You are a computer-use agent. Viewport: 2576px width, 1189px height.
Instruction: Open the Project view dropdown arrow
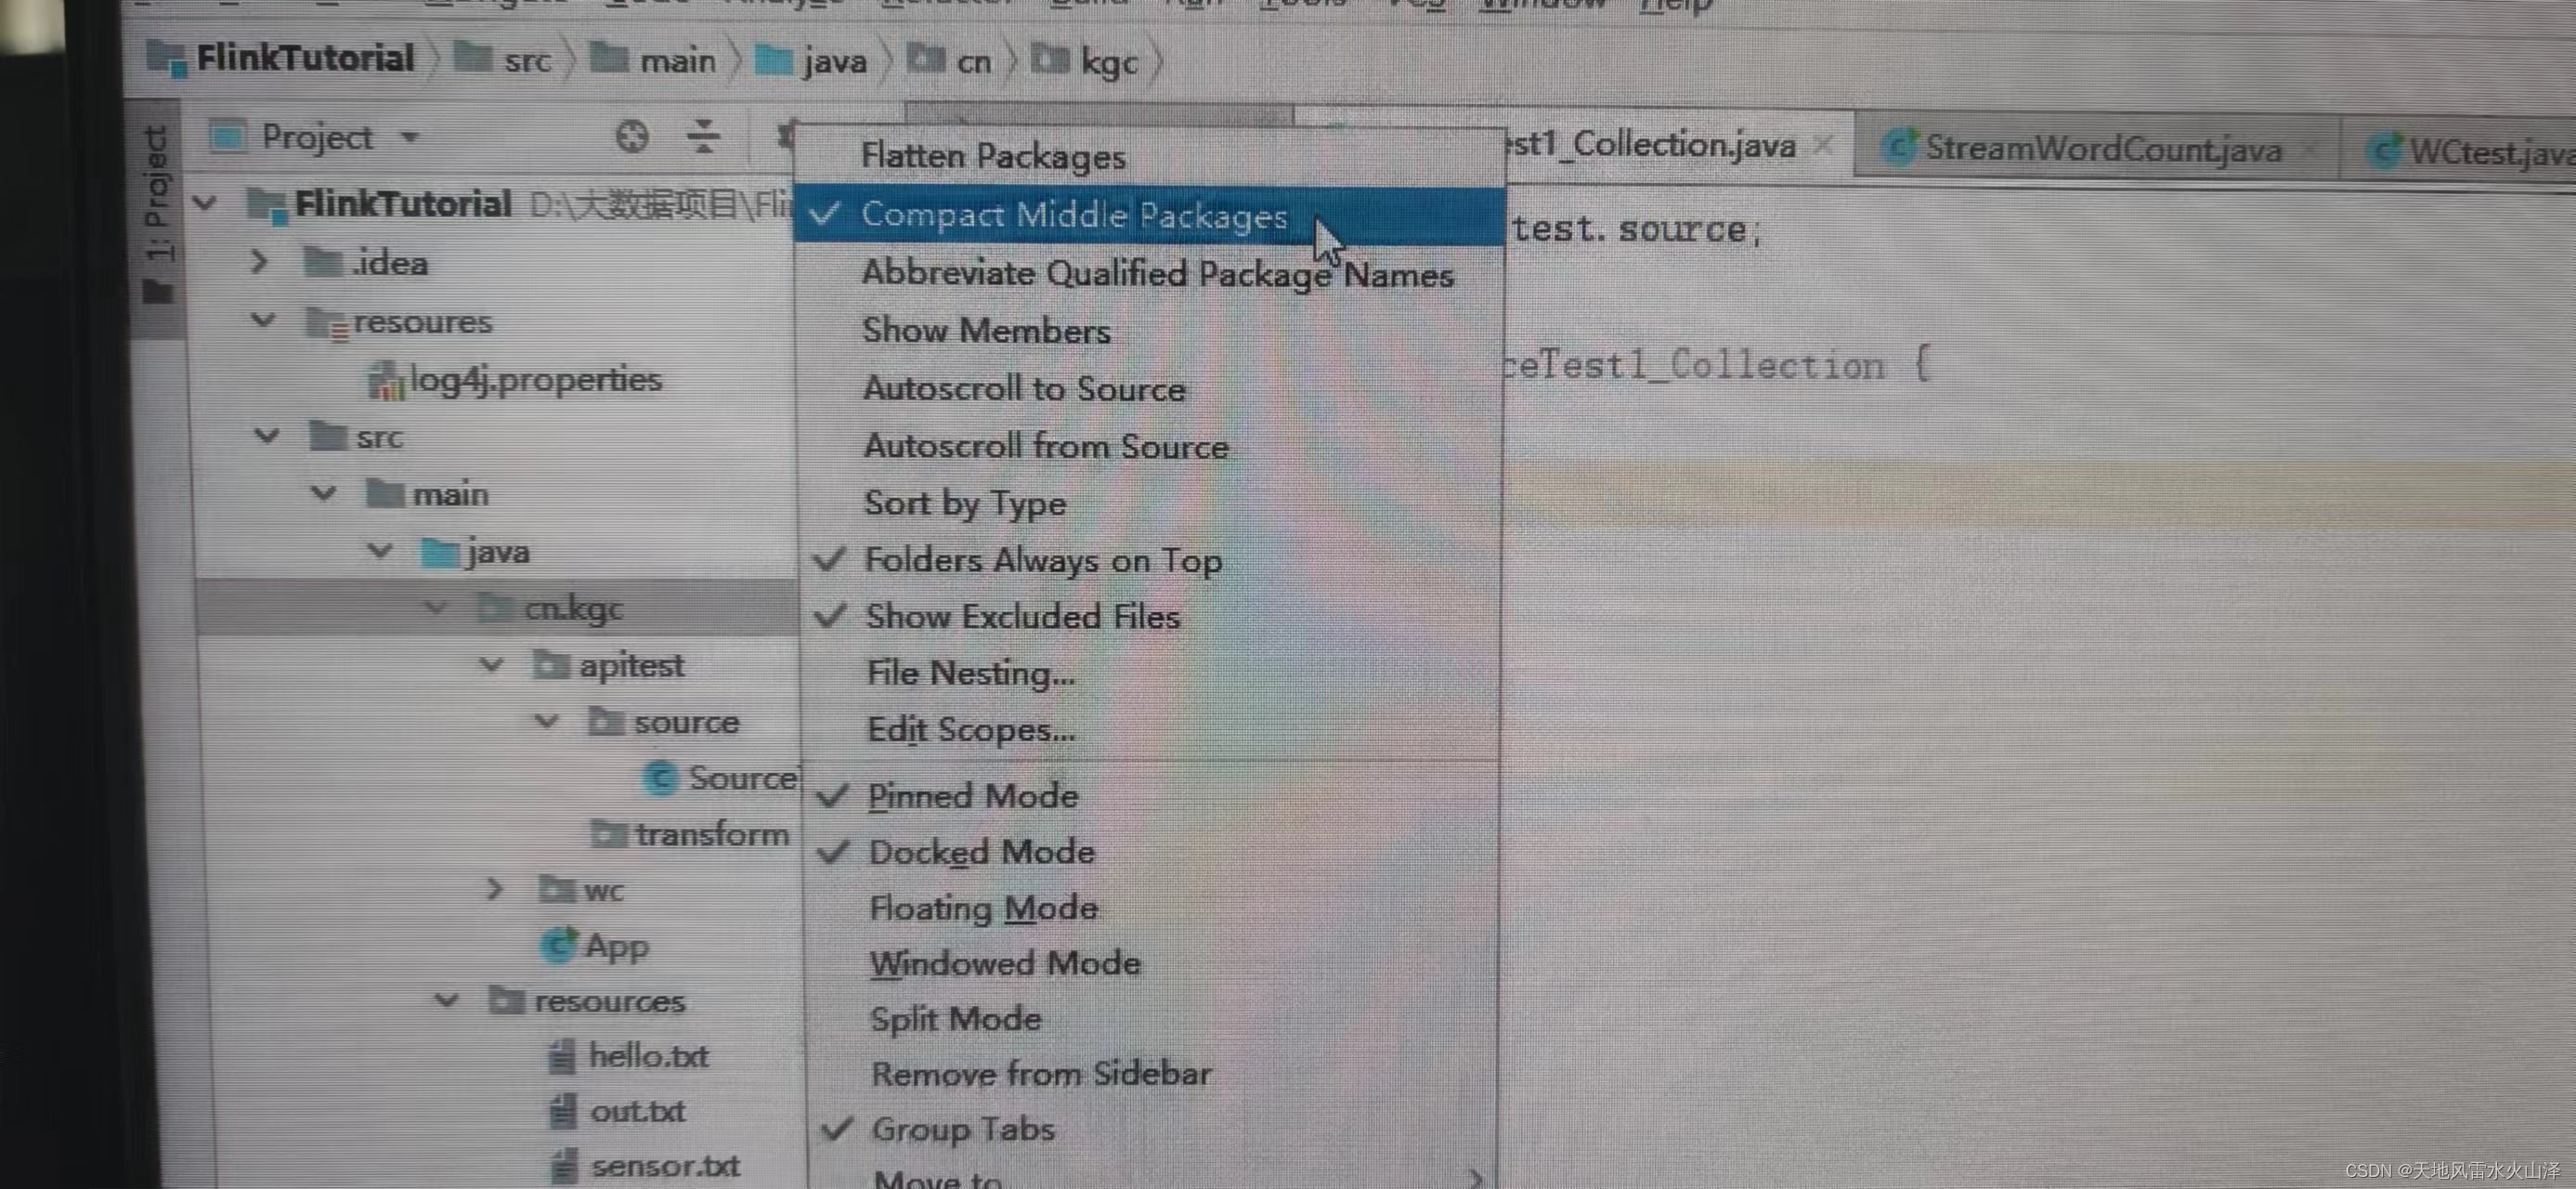(x=410, y=137)
